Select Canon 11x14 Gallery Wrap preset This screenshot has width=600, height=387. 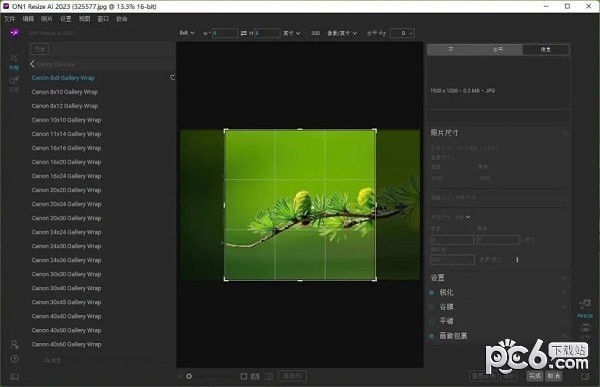67,134
